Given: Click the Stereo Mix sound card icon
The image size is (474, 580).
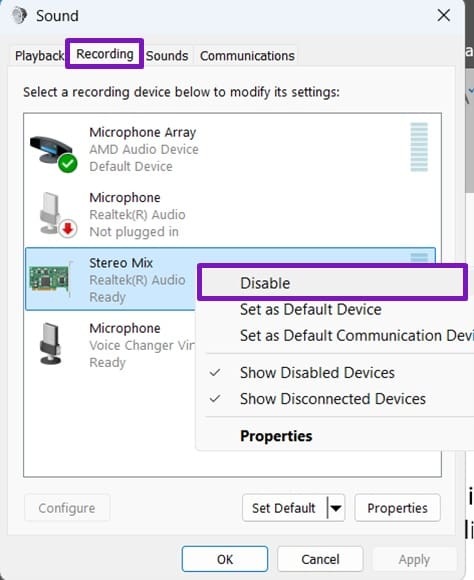Looking at the screenshot, I should 50,279.
